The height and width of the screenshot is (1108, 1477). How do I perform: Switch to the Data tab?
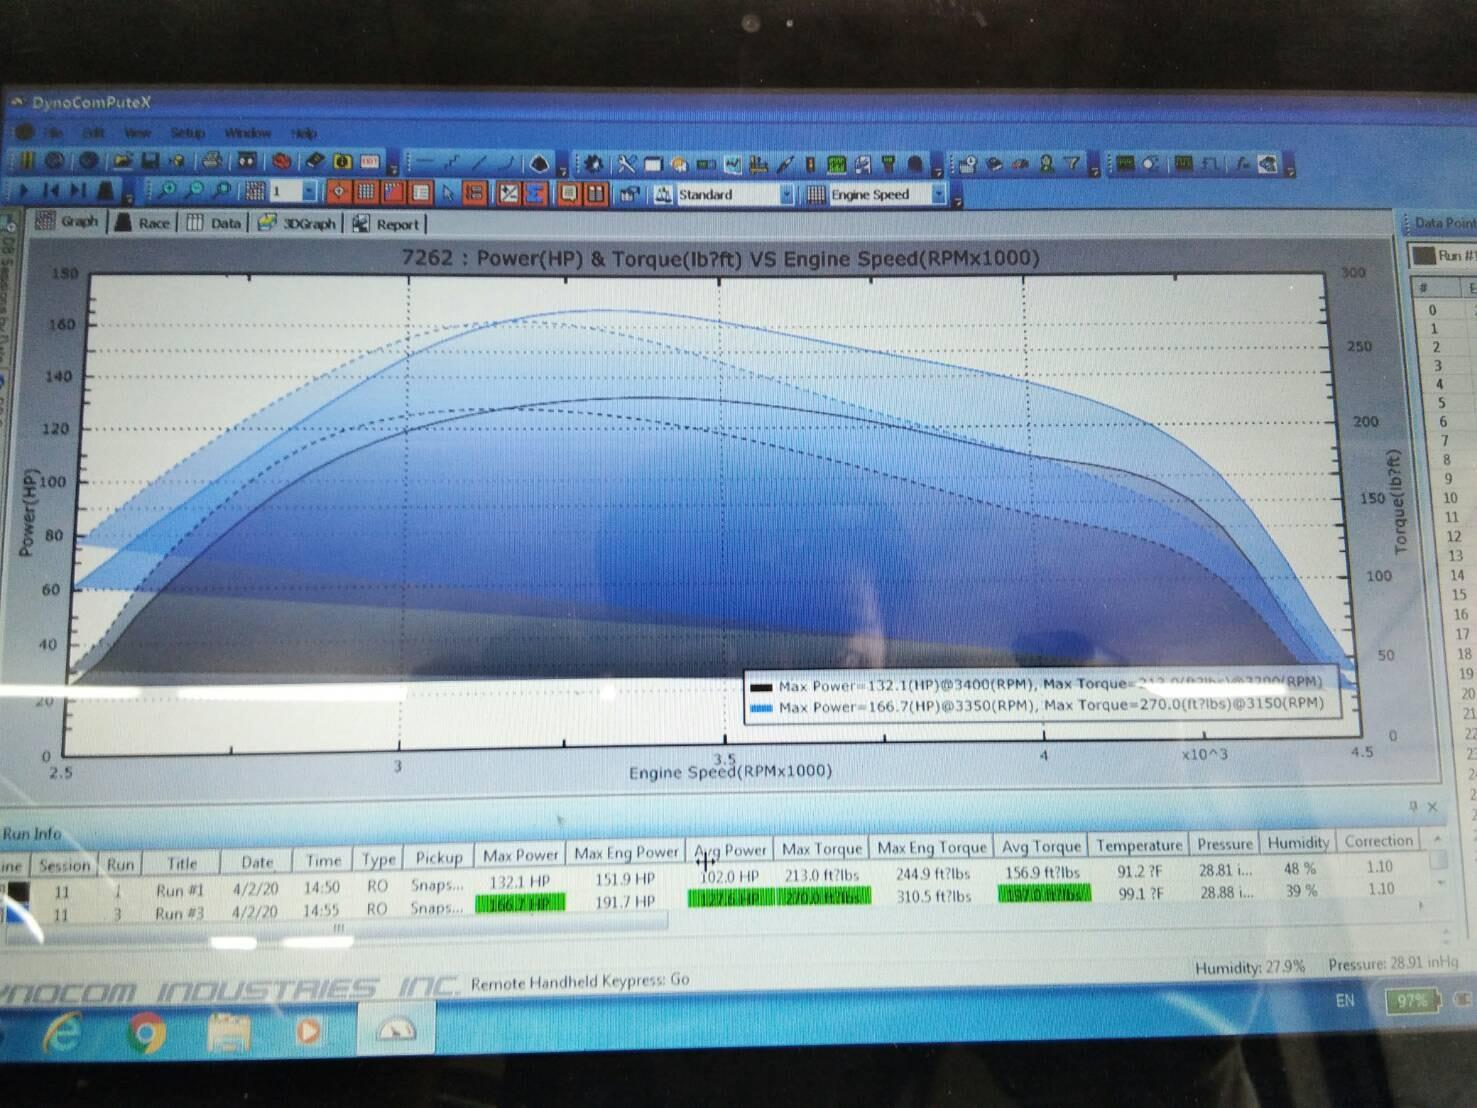[215, 223]
